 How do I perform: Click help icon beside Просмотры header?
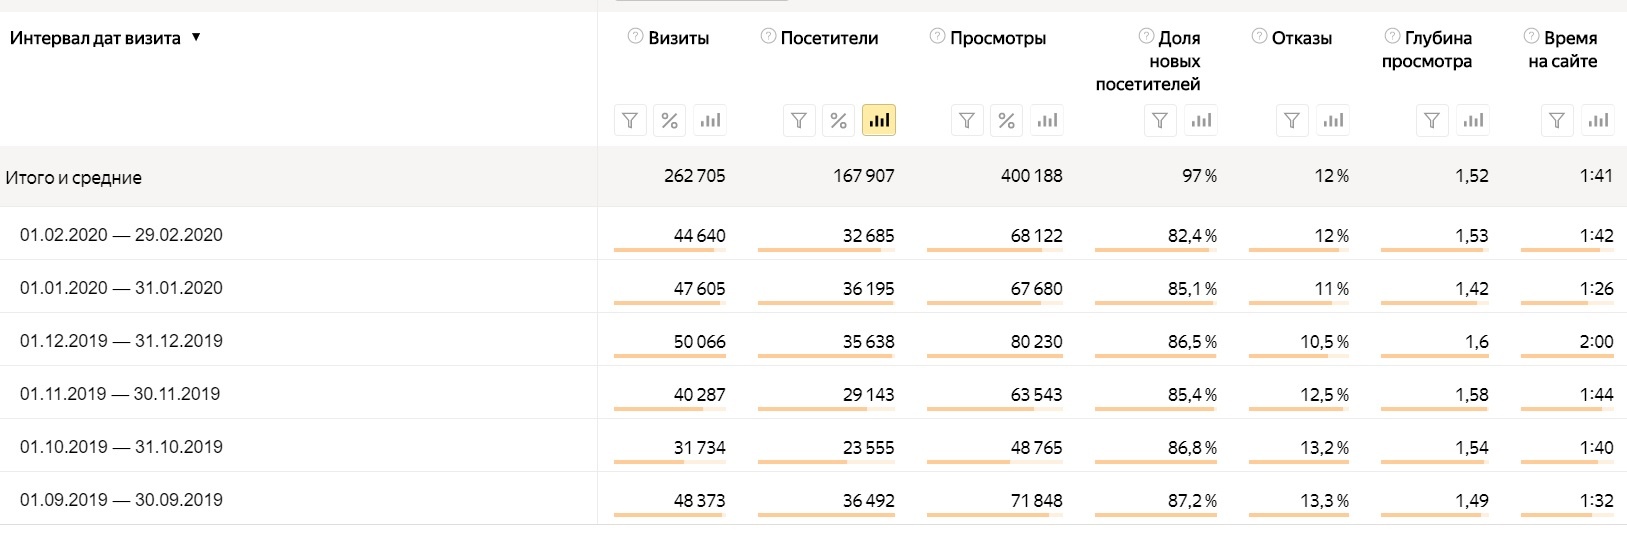click(x=937, y=37)
